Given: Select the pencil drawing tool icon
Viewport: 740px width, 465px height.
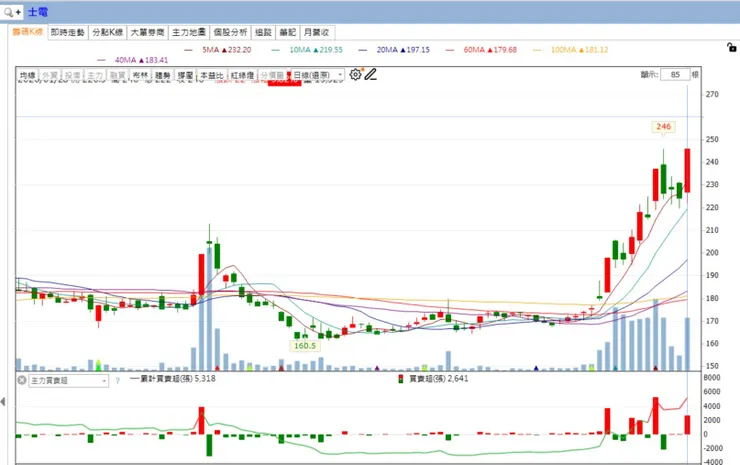Looking at the screenshot, I should [x=370, y=75].
